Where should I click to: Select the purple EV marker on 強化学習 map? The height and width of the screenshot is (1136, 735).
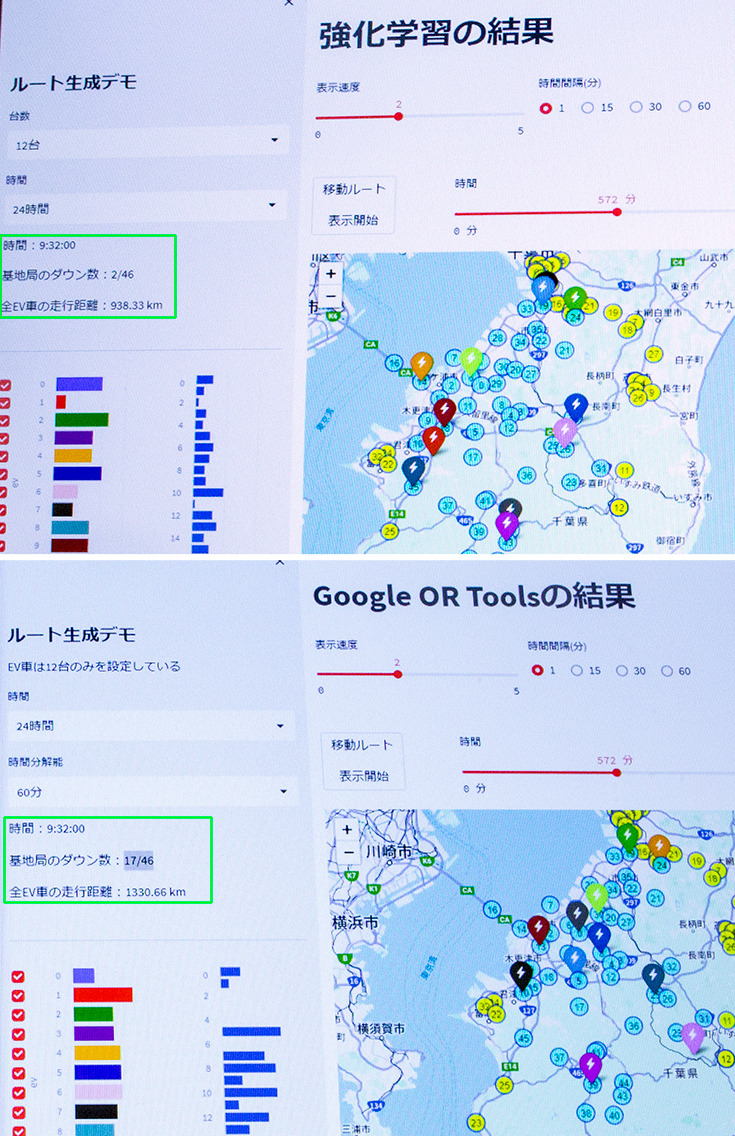(508, 523)
